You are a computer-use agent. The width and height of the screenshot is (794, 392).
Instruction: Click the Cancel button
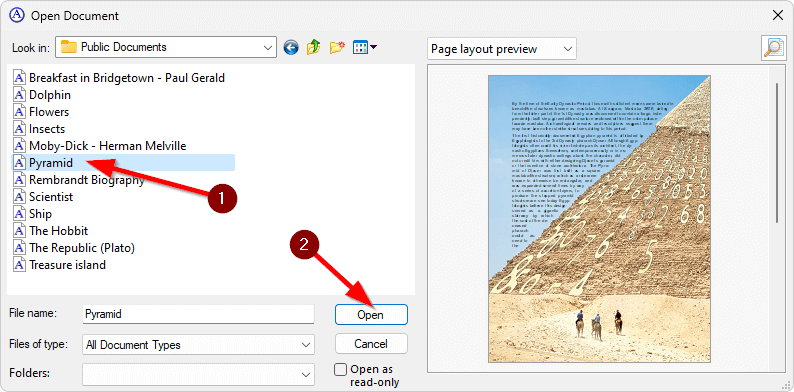(371, 344)
